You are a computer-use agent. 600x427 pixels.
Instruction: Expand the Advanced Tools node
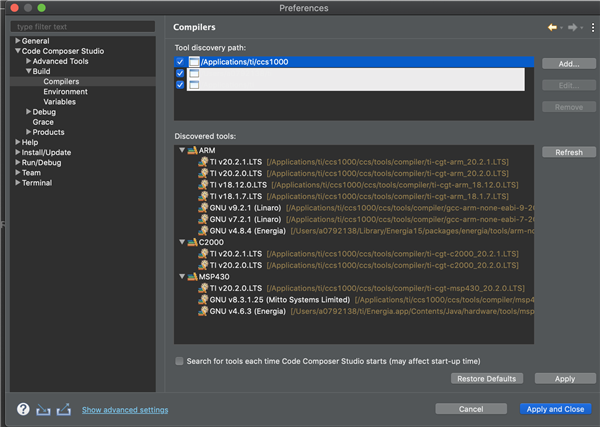[x=28, y=61]
